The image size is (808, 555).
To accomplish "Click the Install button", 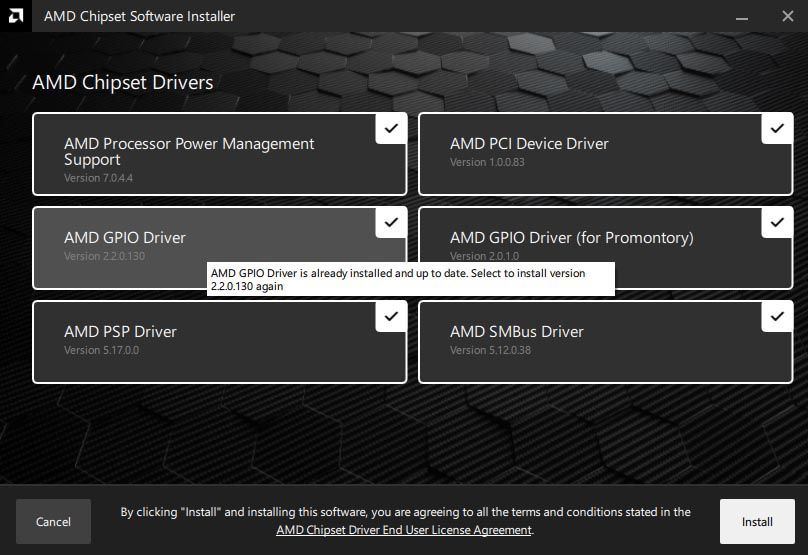I will [x=757, y=522].
